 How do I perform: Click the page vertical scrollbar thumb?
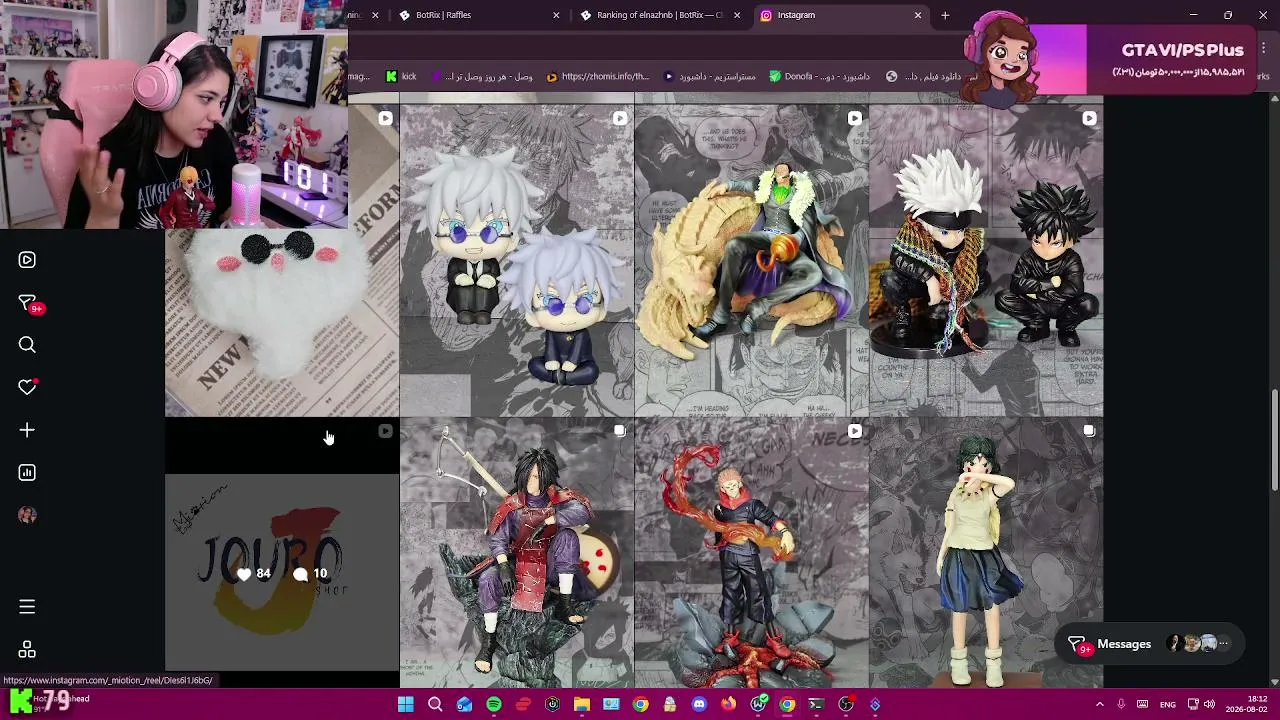(1274, 440)
